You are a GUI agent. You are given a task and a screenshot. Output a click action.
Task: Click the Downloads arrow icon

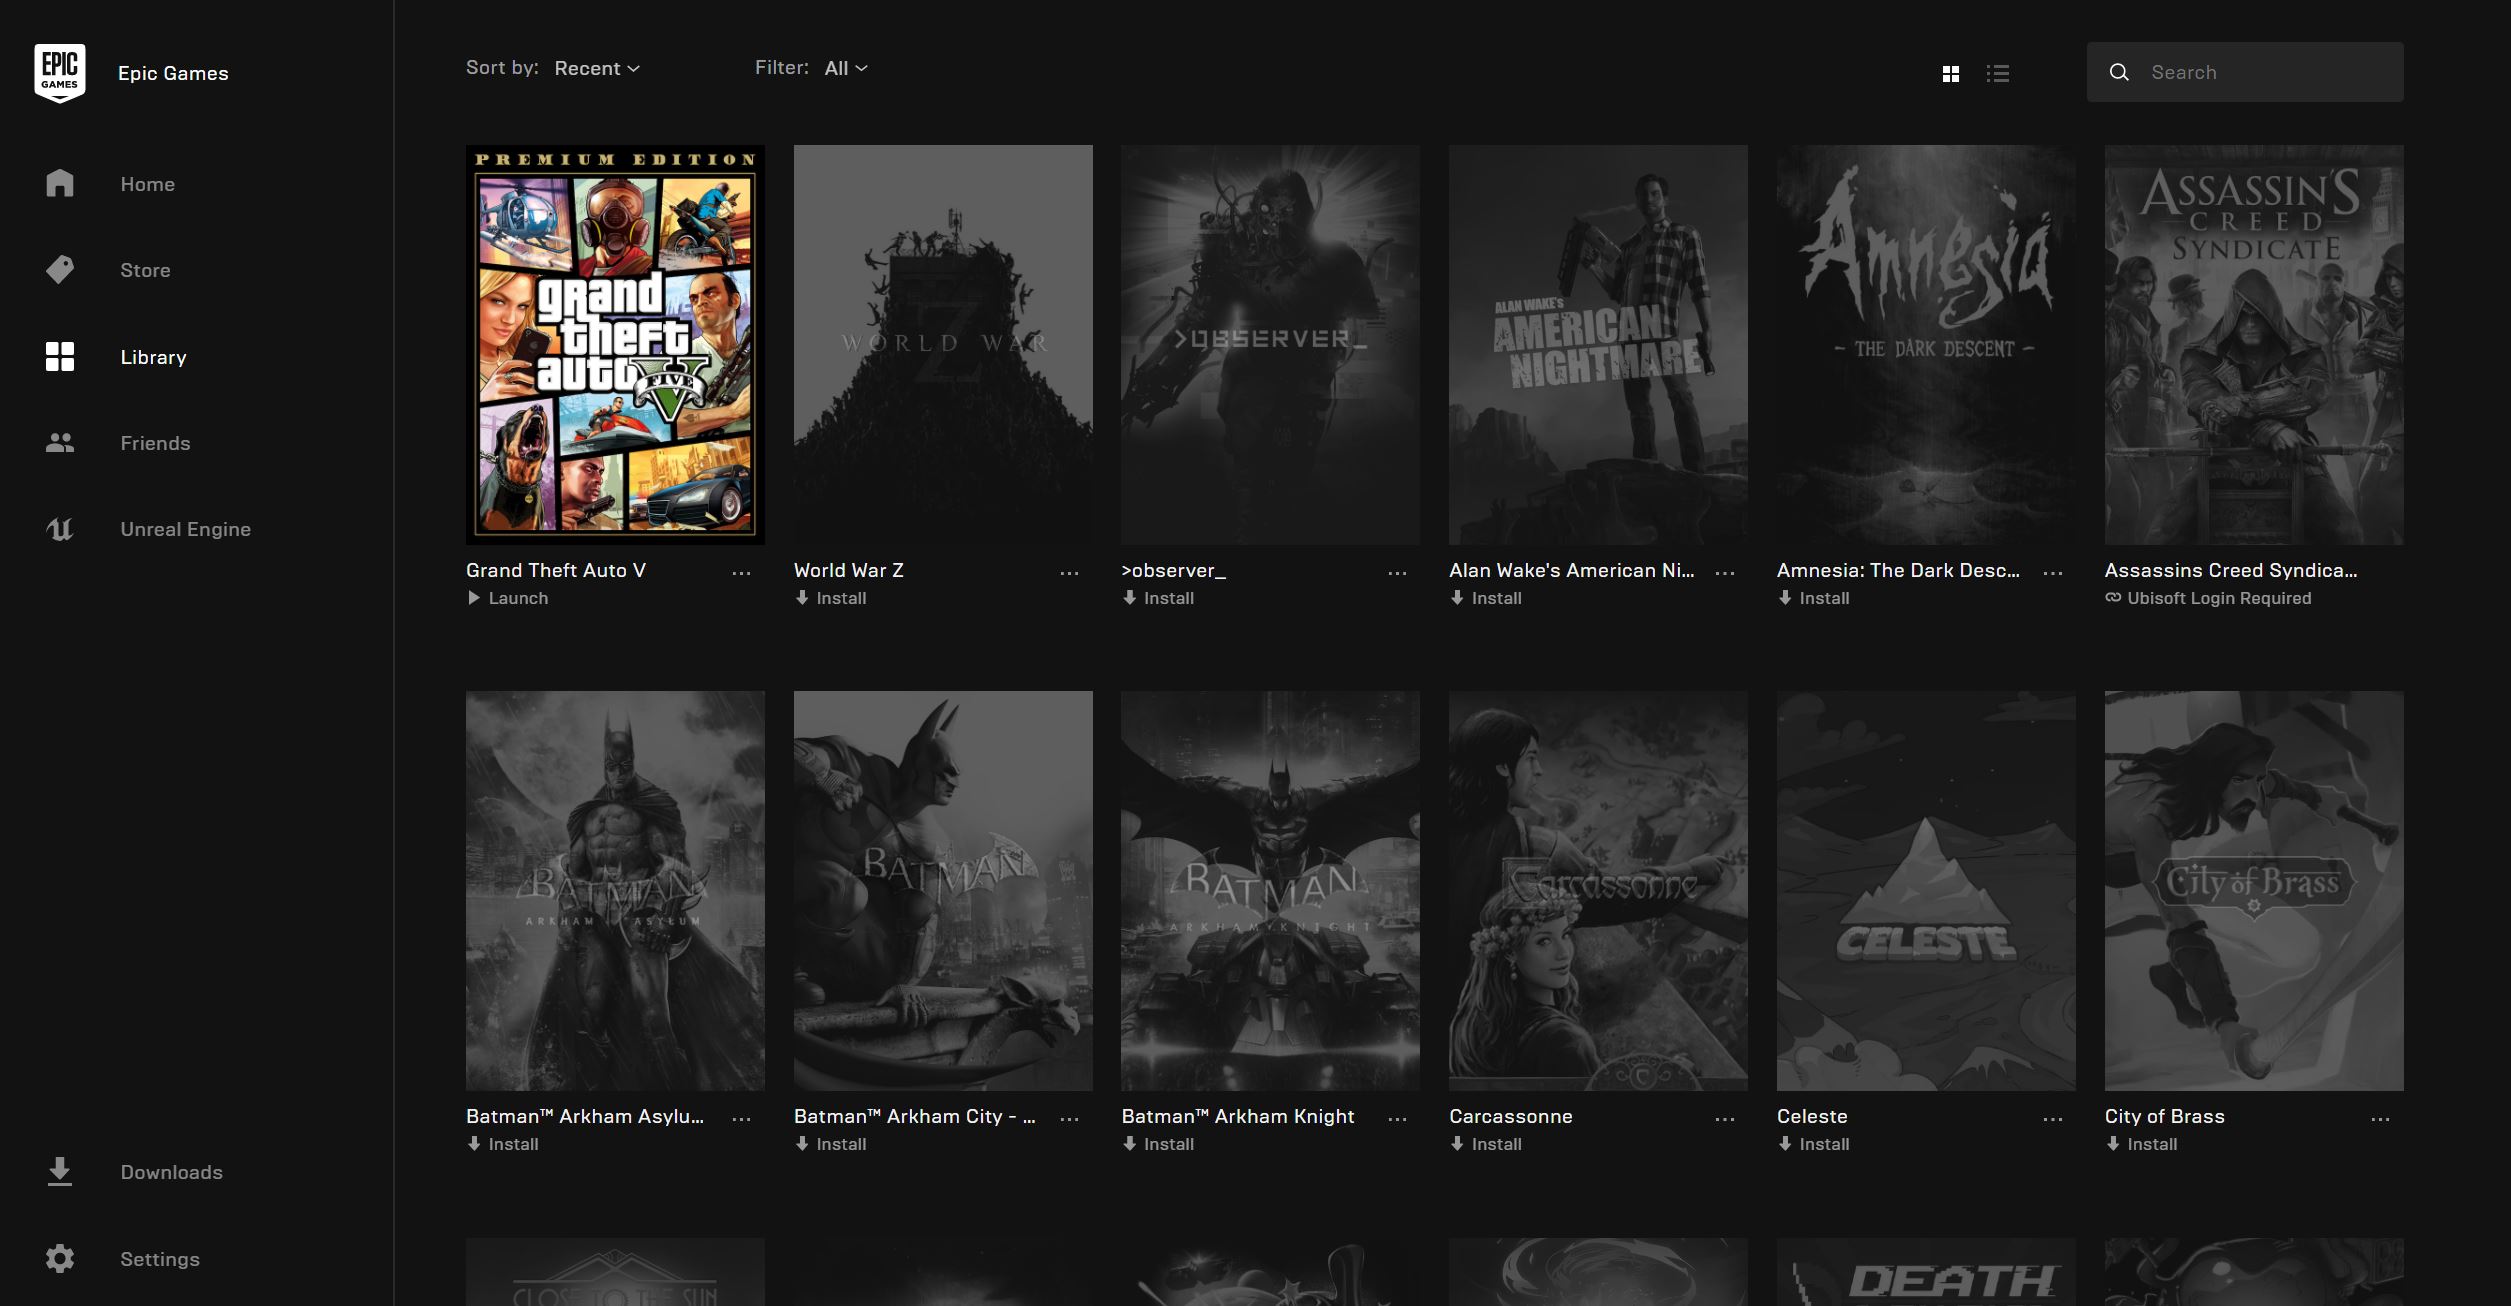60,1172
